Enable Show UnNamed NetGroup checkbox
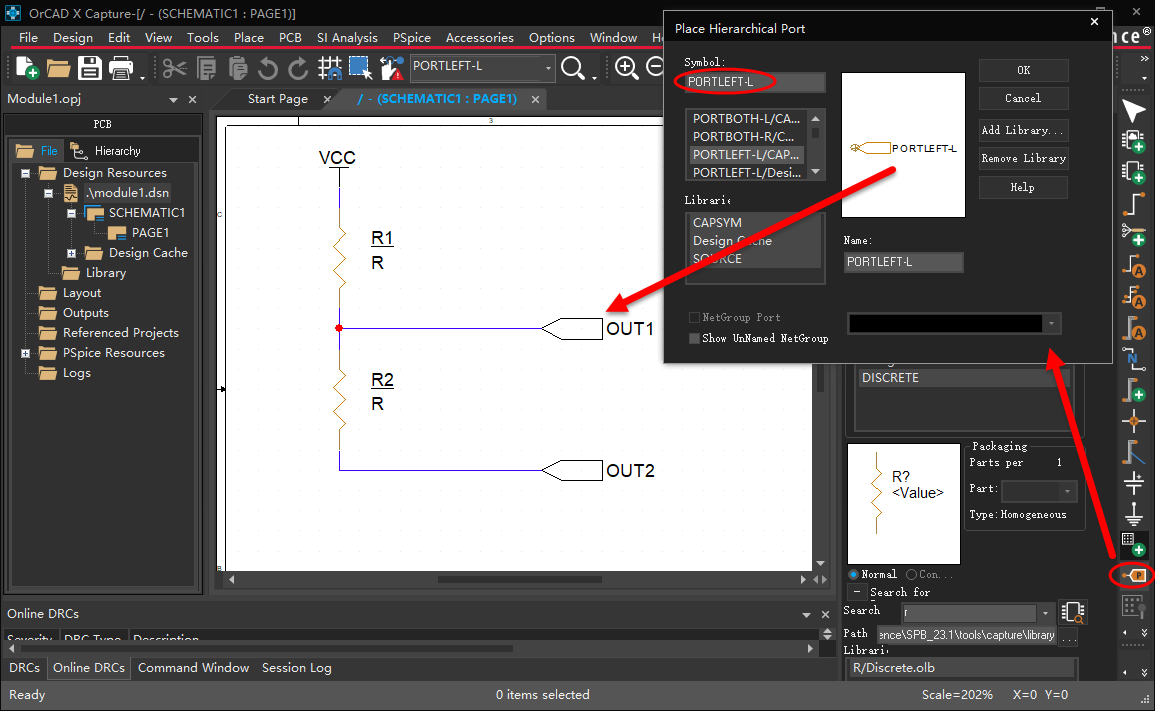This screenshot has height=711, width=1155. (x=694, y=338)
